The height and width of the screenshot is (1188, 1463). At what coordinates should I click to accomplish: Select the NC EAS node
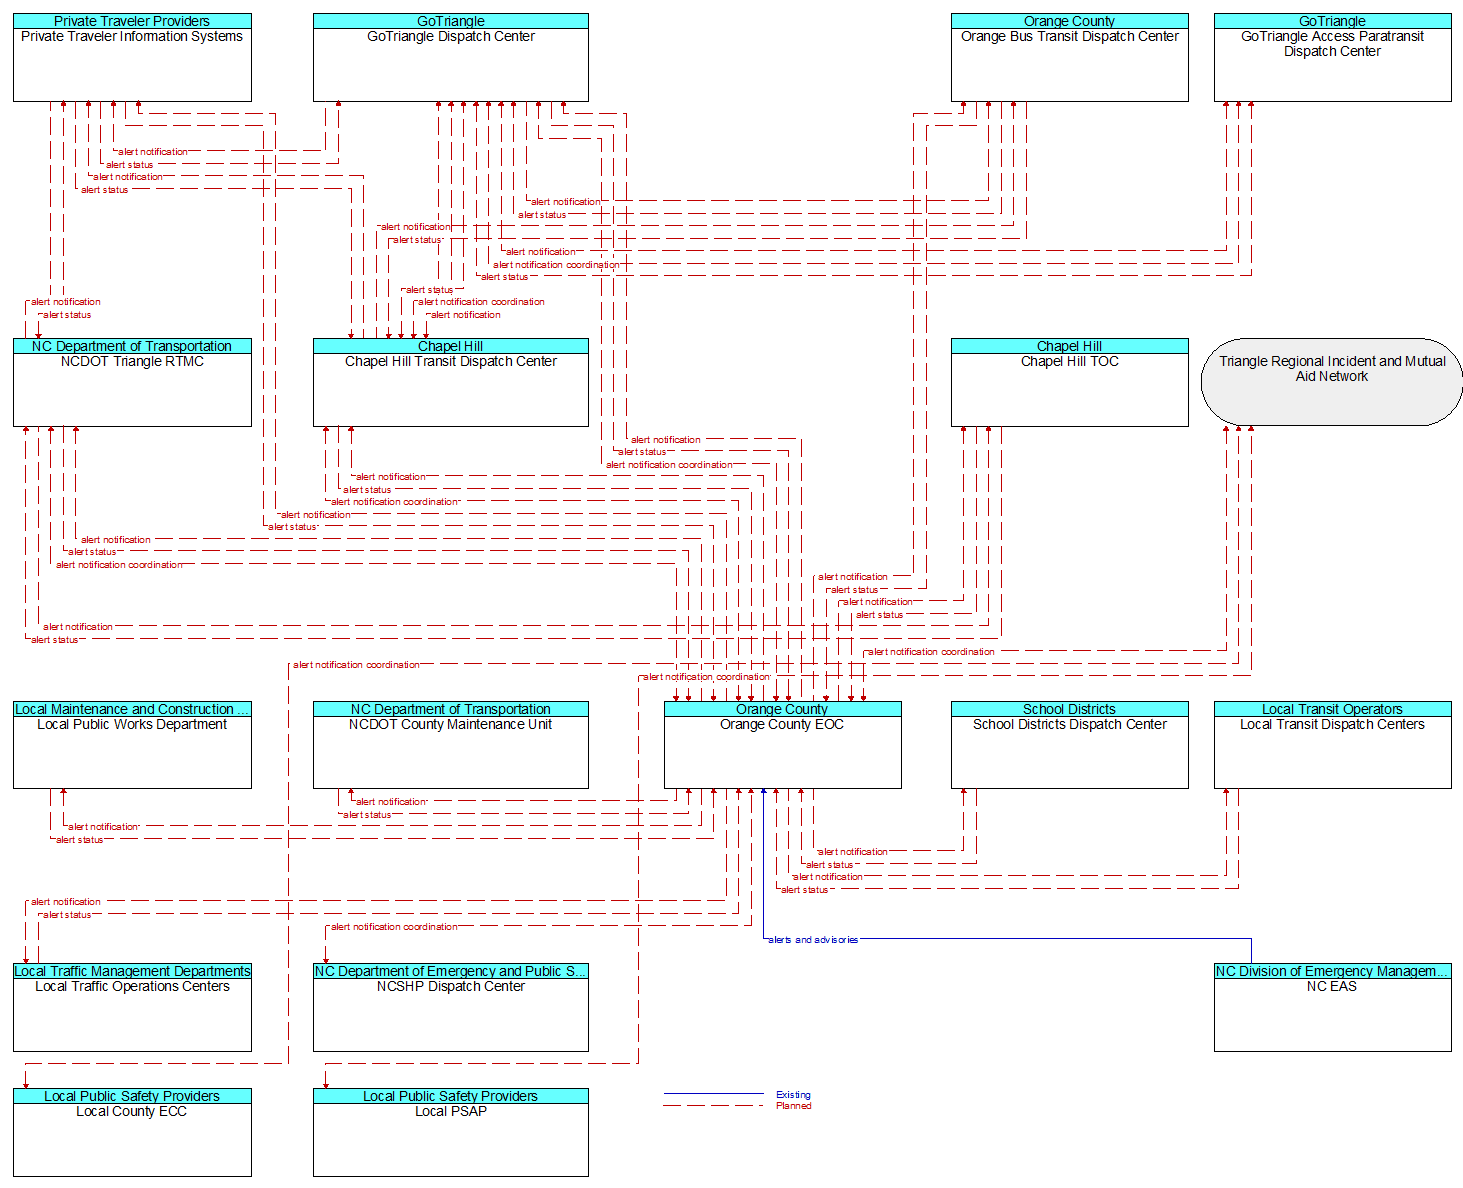click(x=1332, y=1007)
